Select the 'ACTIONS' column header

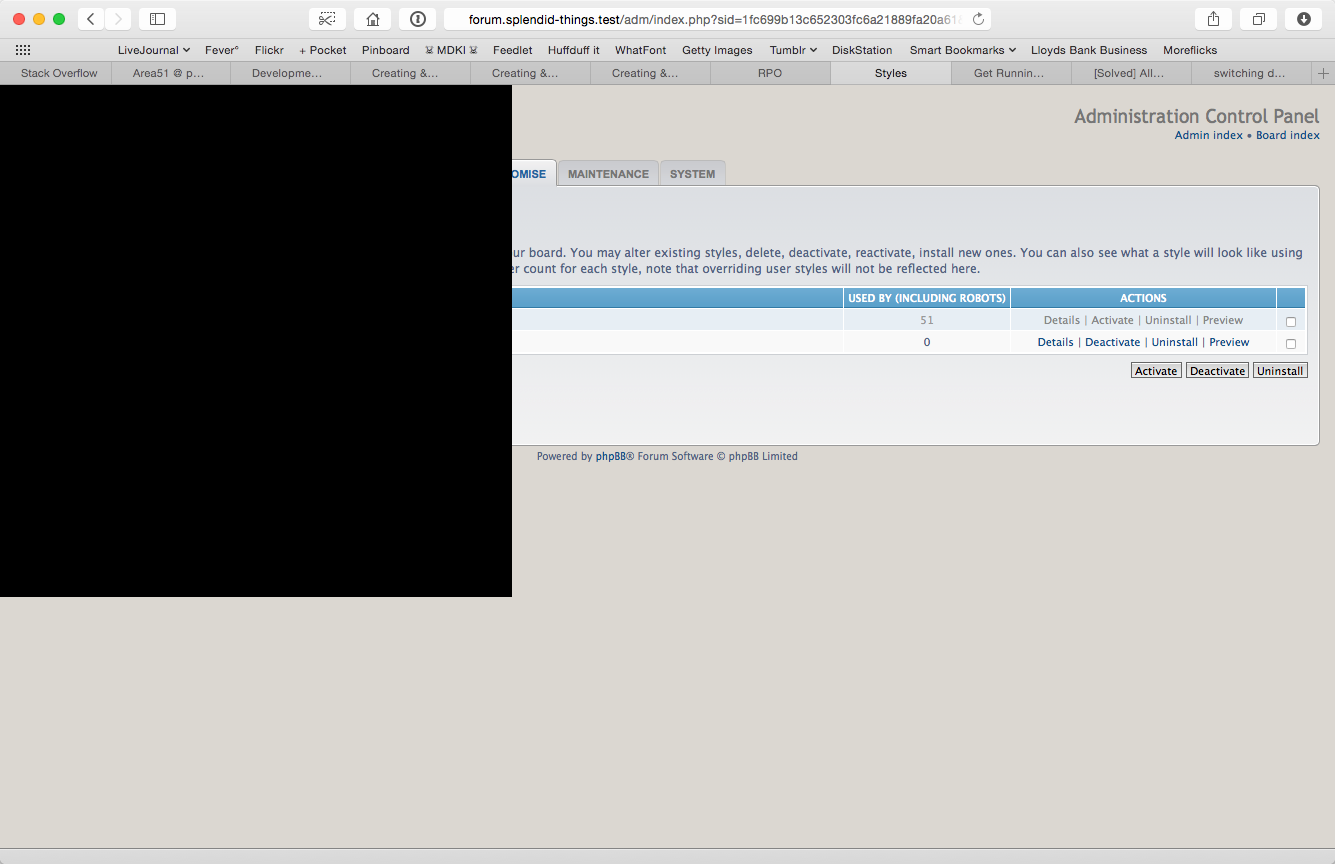pos(1143,298)
